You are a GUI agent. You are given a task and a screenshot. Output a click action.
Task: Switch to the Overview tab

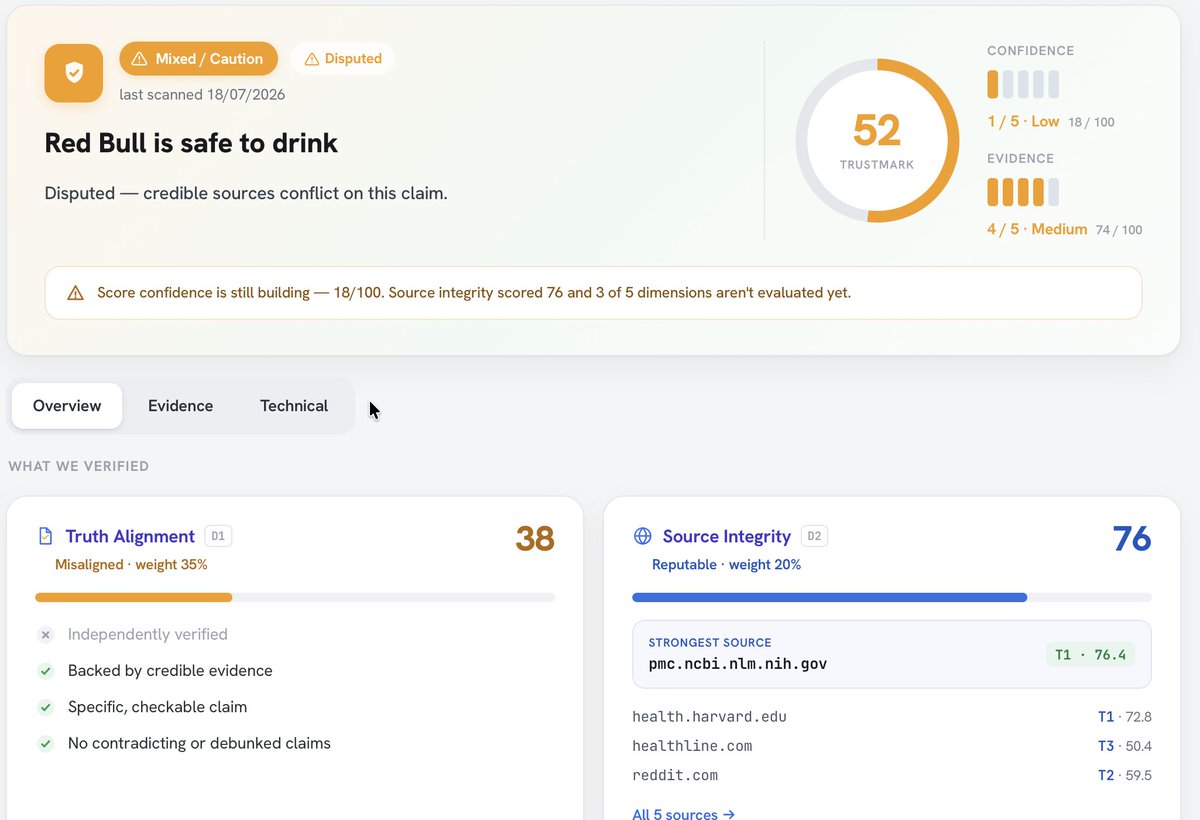click(x=67, y=406)
